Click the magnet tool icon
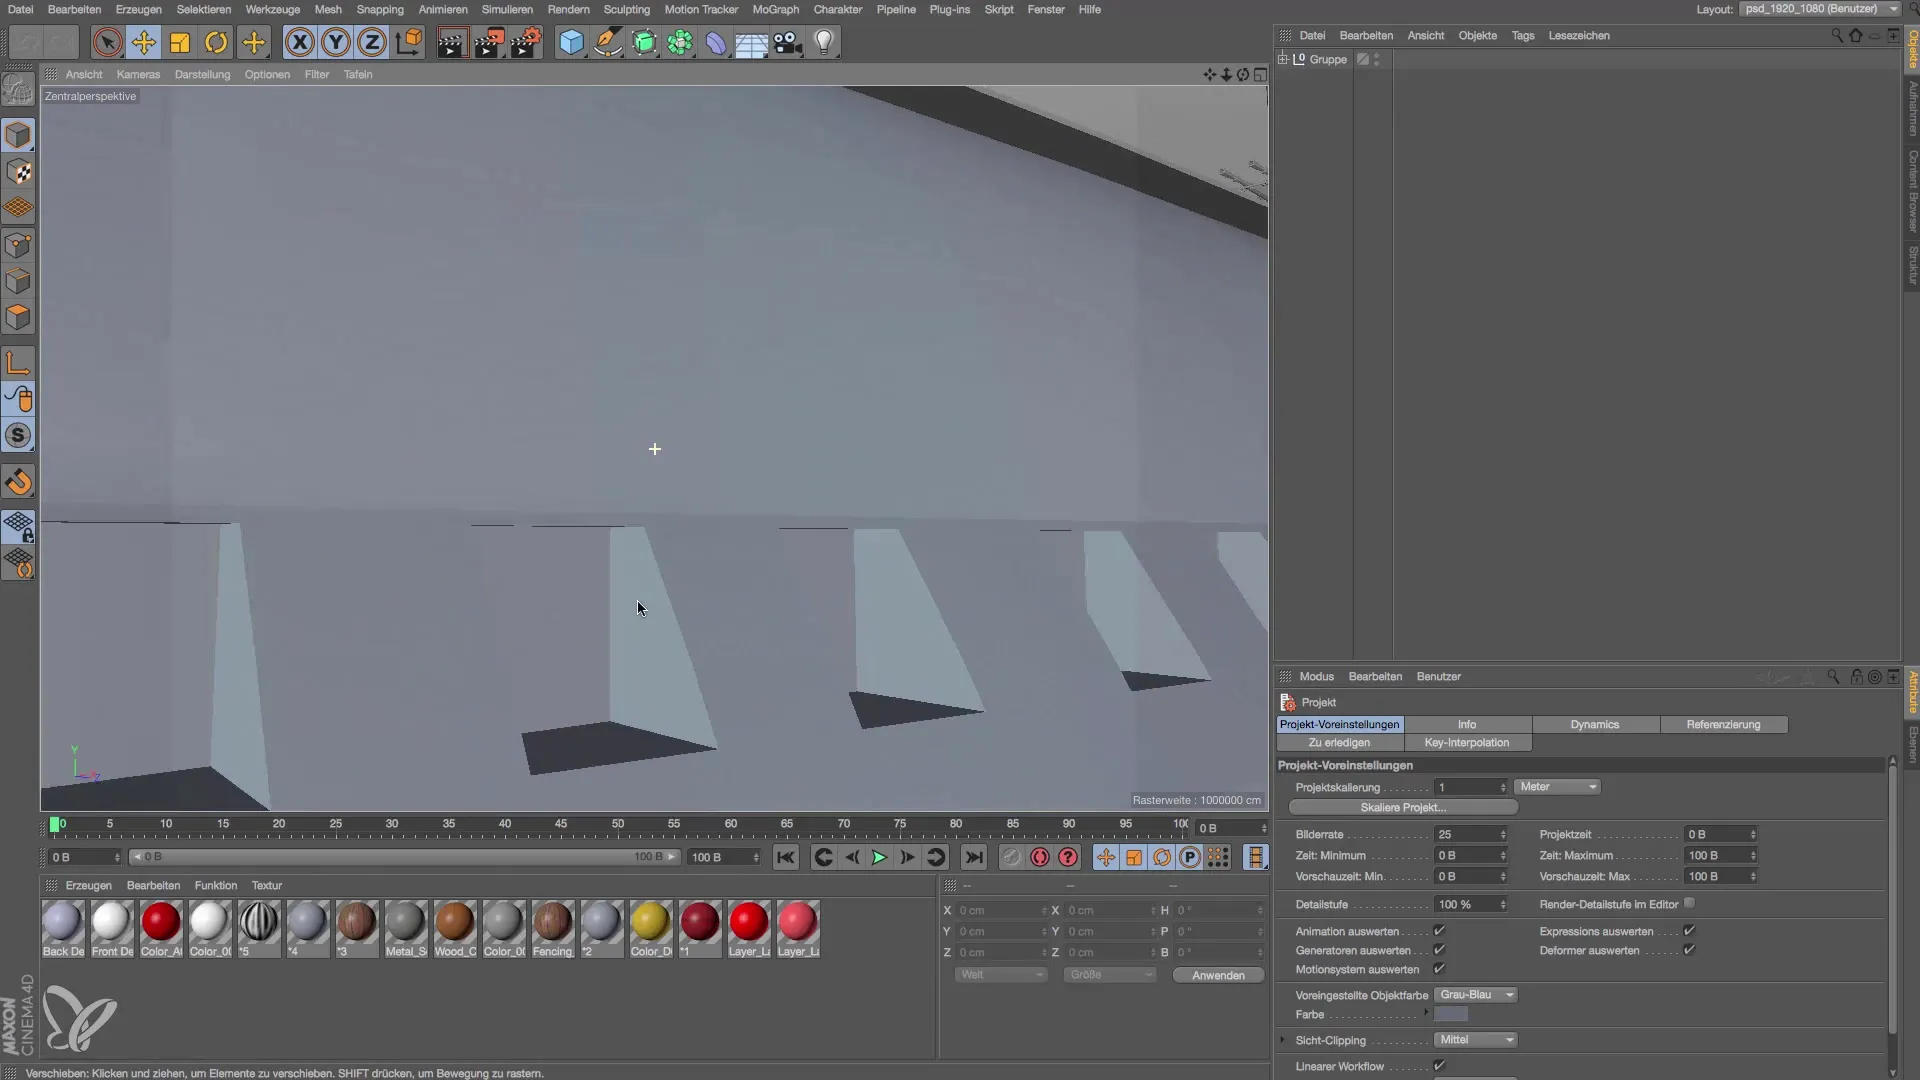 click(x=18, y=482)
